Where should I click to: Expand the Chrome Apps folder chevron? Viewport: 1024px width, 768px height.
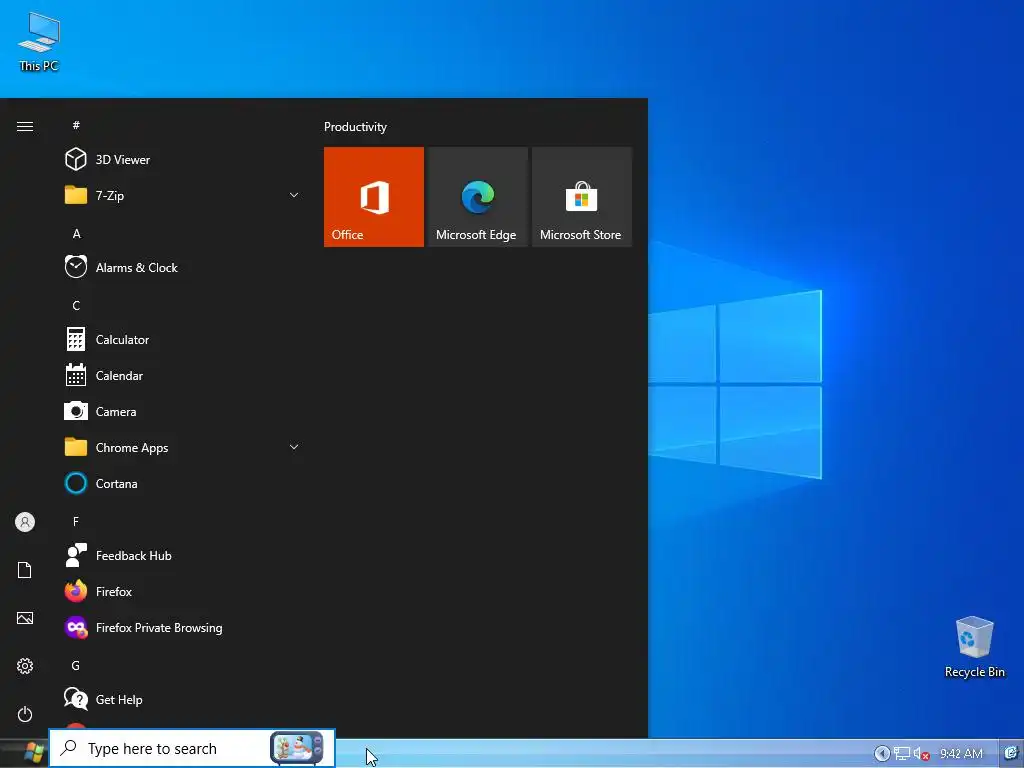pyautogui.click(x=294, y=447)
